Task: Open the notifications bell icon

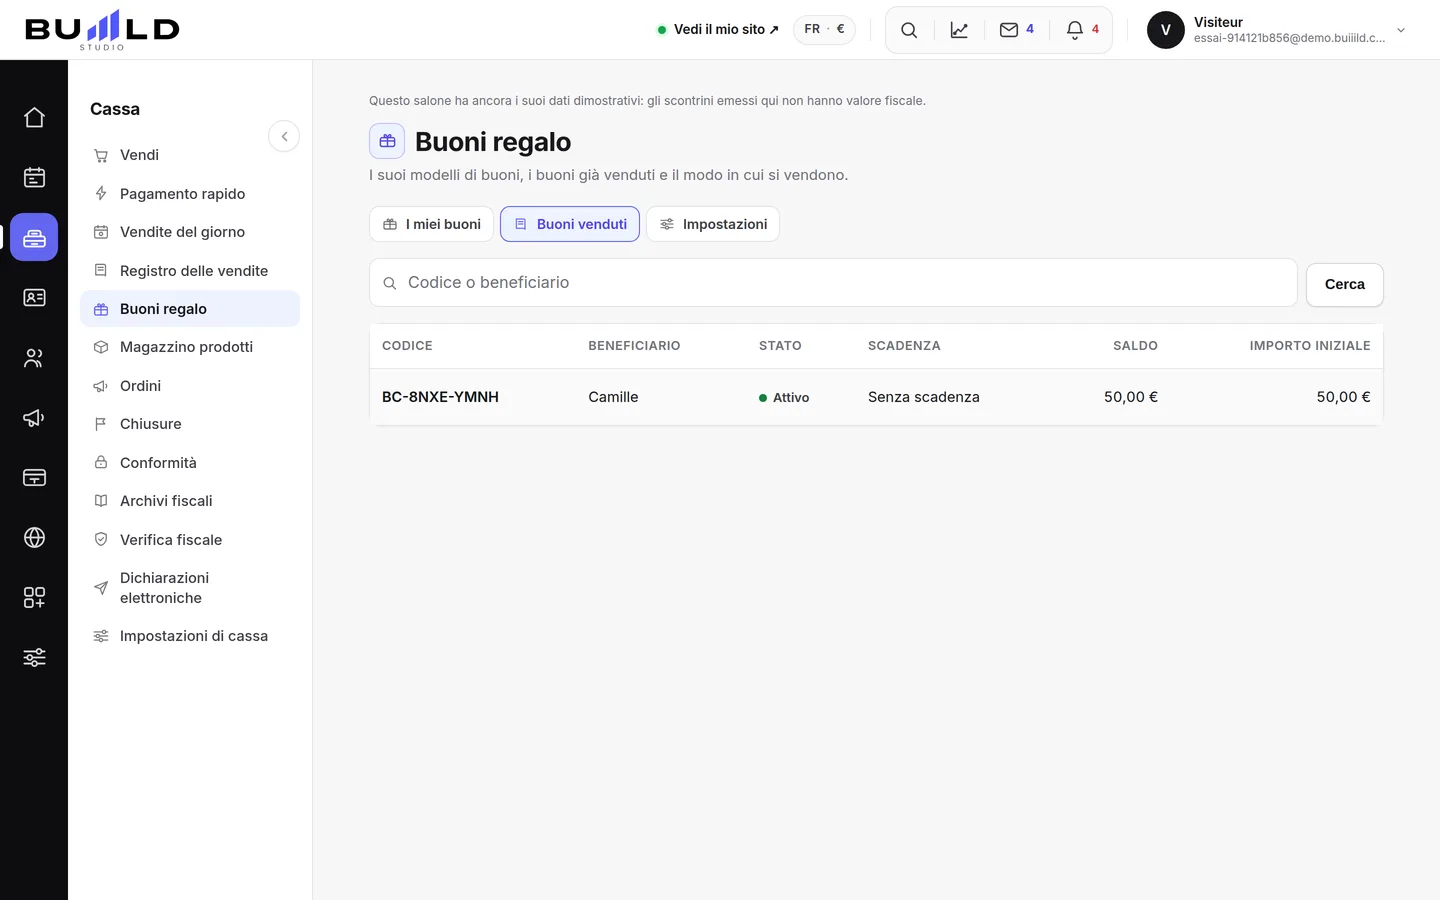Action: click(x=1083, y=30)
